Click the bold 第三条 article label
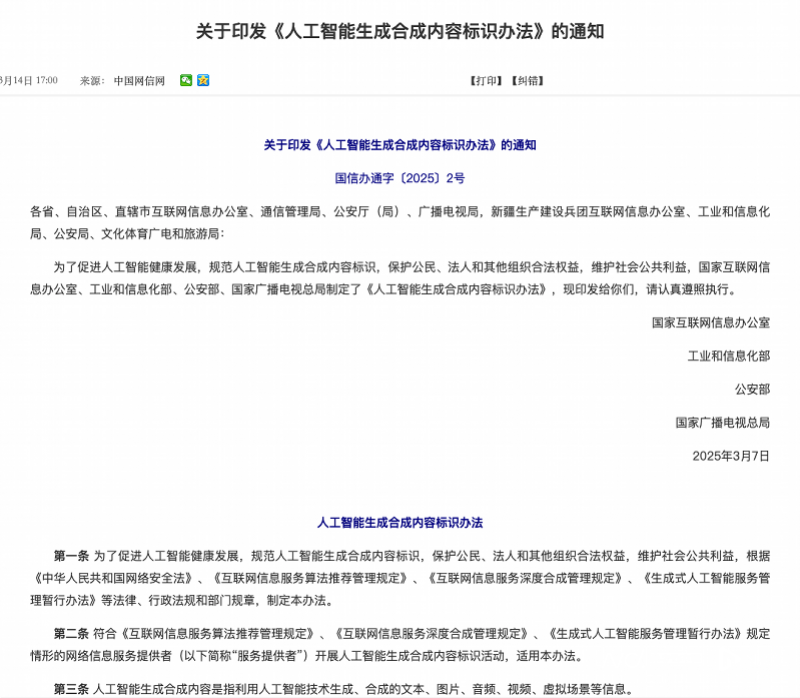Screen dimensions: 800x698 tap(71, 689)
